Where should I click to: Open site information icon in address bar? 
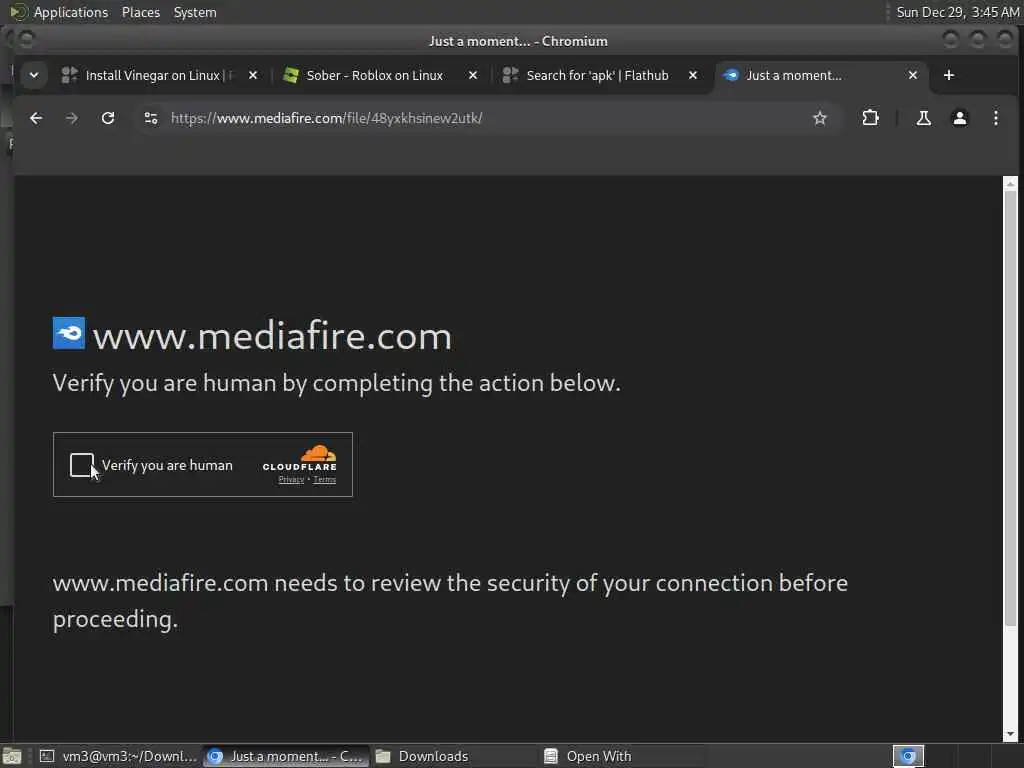[151, 118]
